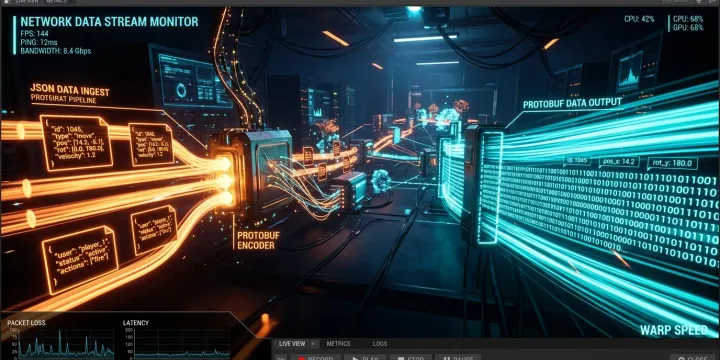Click the BANDWIDTH: 8.4 Gbps value

56,51
